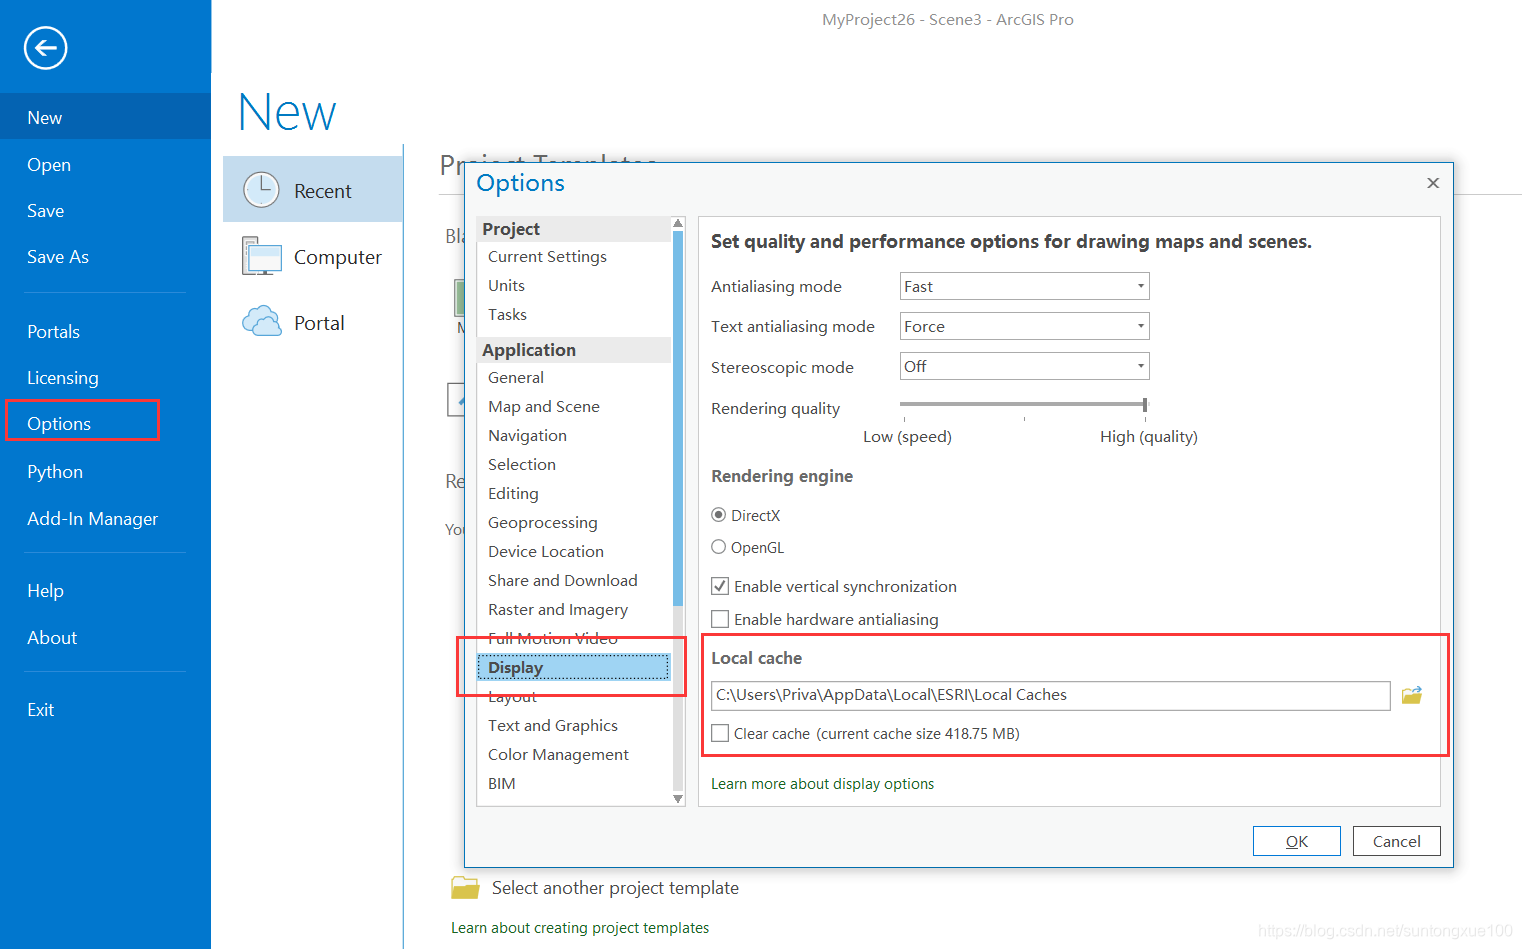Click the back arrow icon
Image resolution: width=1522 pixels, height=949 pixels.
pyautogui.click(x=46, y=48)
